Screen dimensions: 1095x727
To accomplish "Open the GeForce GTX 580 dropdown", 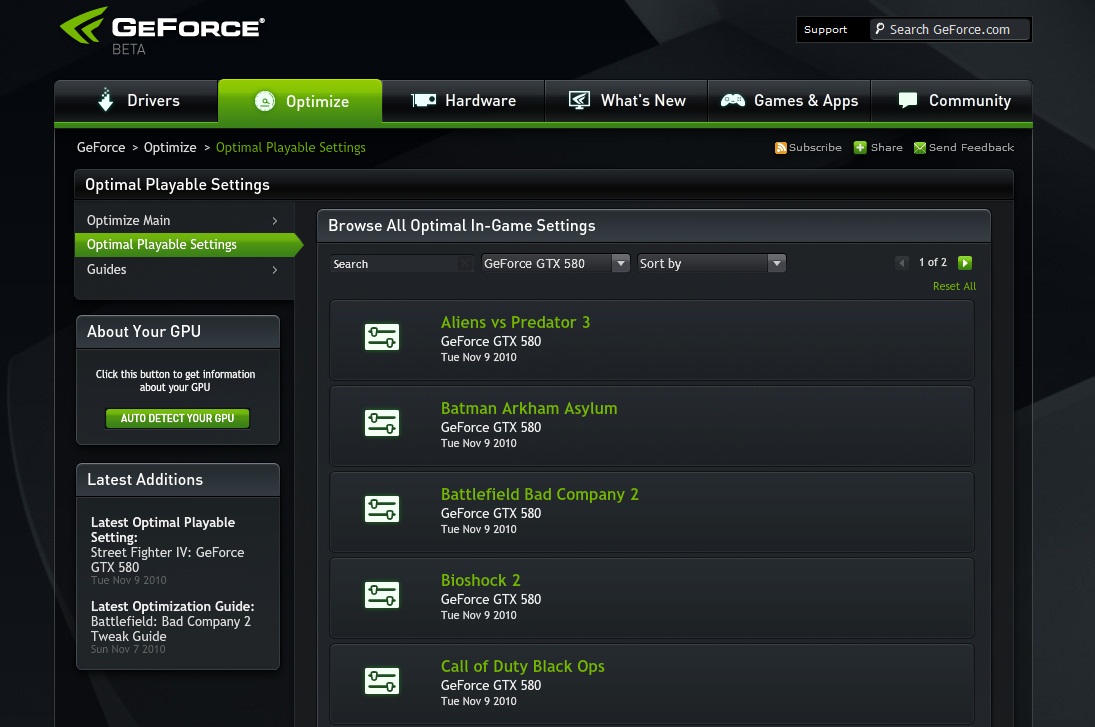I will point(556,263).
